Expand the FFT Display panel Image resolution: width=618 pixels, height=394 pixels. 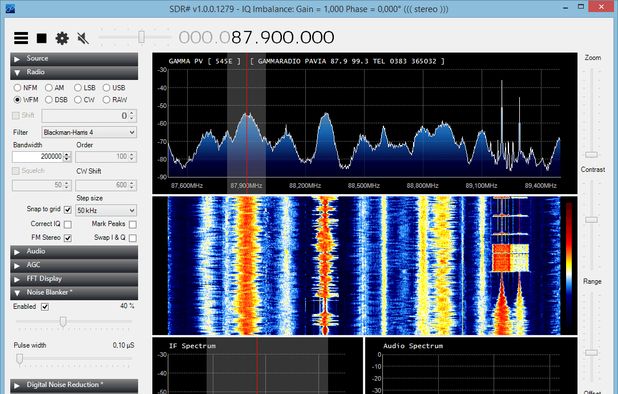coord(74,279)
